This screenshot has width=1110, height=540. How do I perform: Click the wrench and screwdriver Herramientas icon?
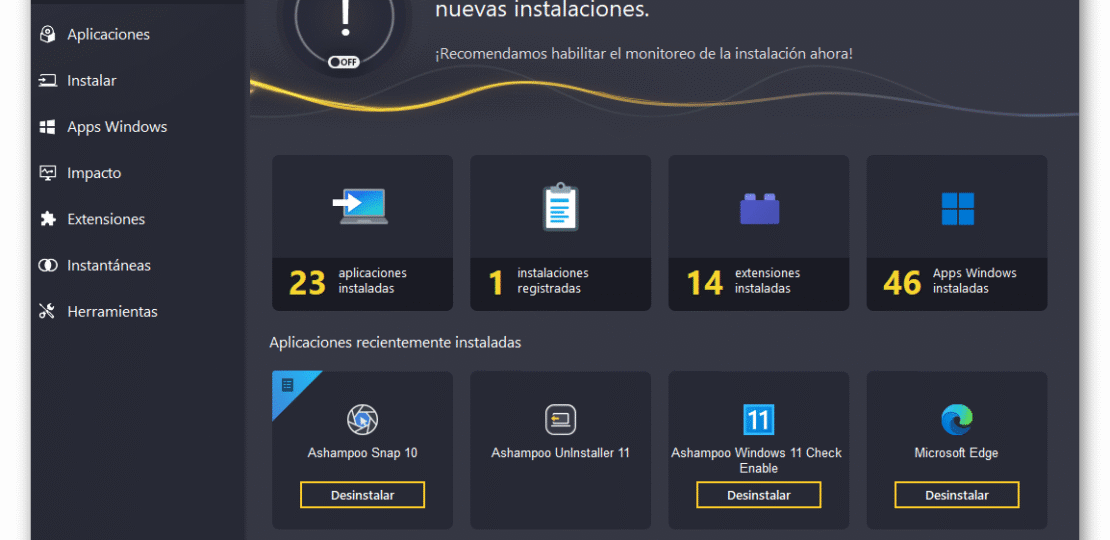tap(47, 311)
